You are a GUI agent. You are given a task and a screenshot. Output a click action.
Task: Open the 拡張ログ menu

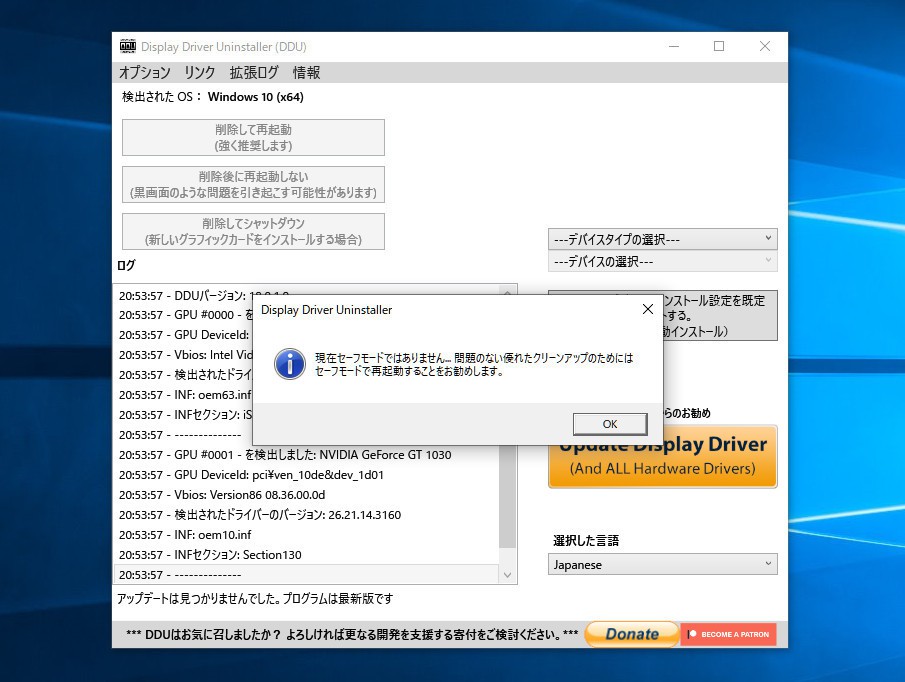[x=253, y=73]
